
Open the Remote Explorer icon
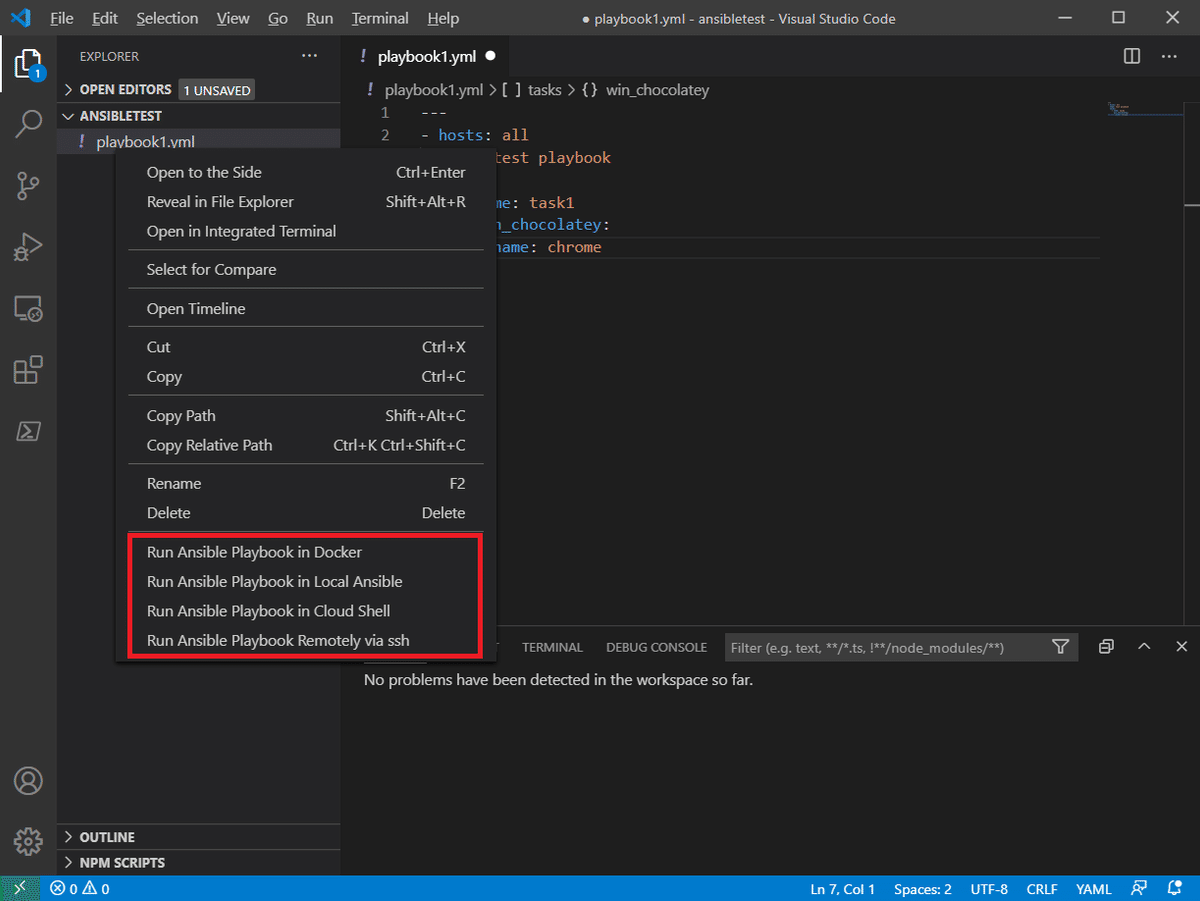[28, 308]
